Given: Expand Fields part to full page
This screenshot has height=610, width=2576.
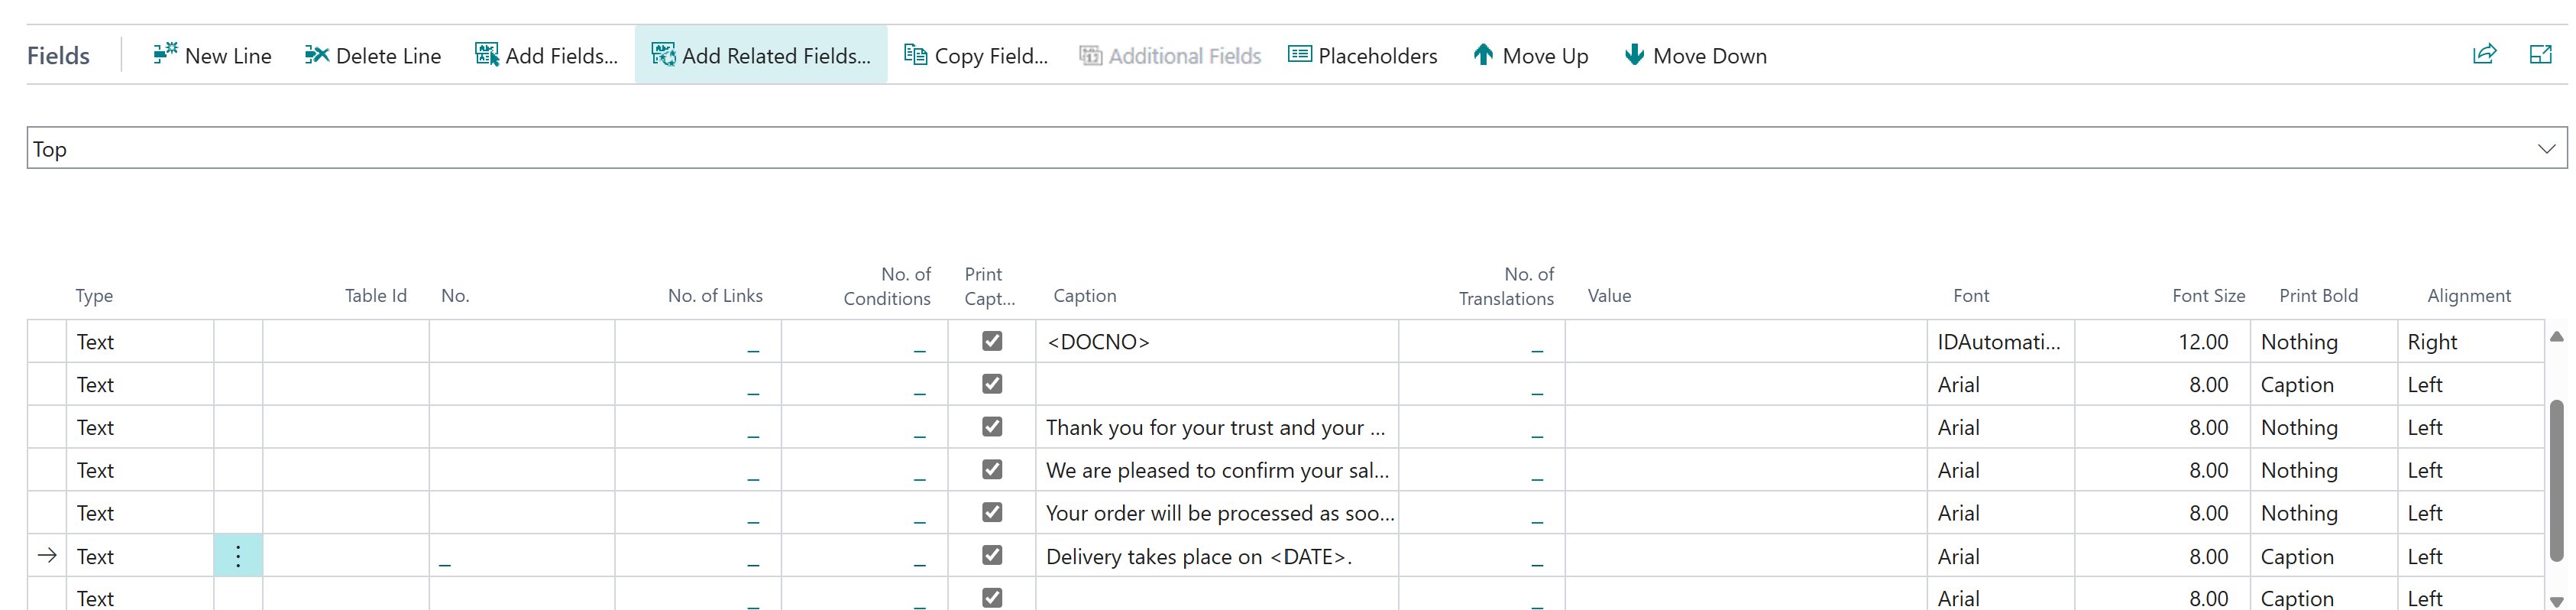Looking at the screenshot, I should coord(2540,54).
